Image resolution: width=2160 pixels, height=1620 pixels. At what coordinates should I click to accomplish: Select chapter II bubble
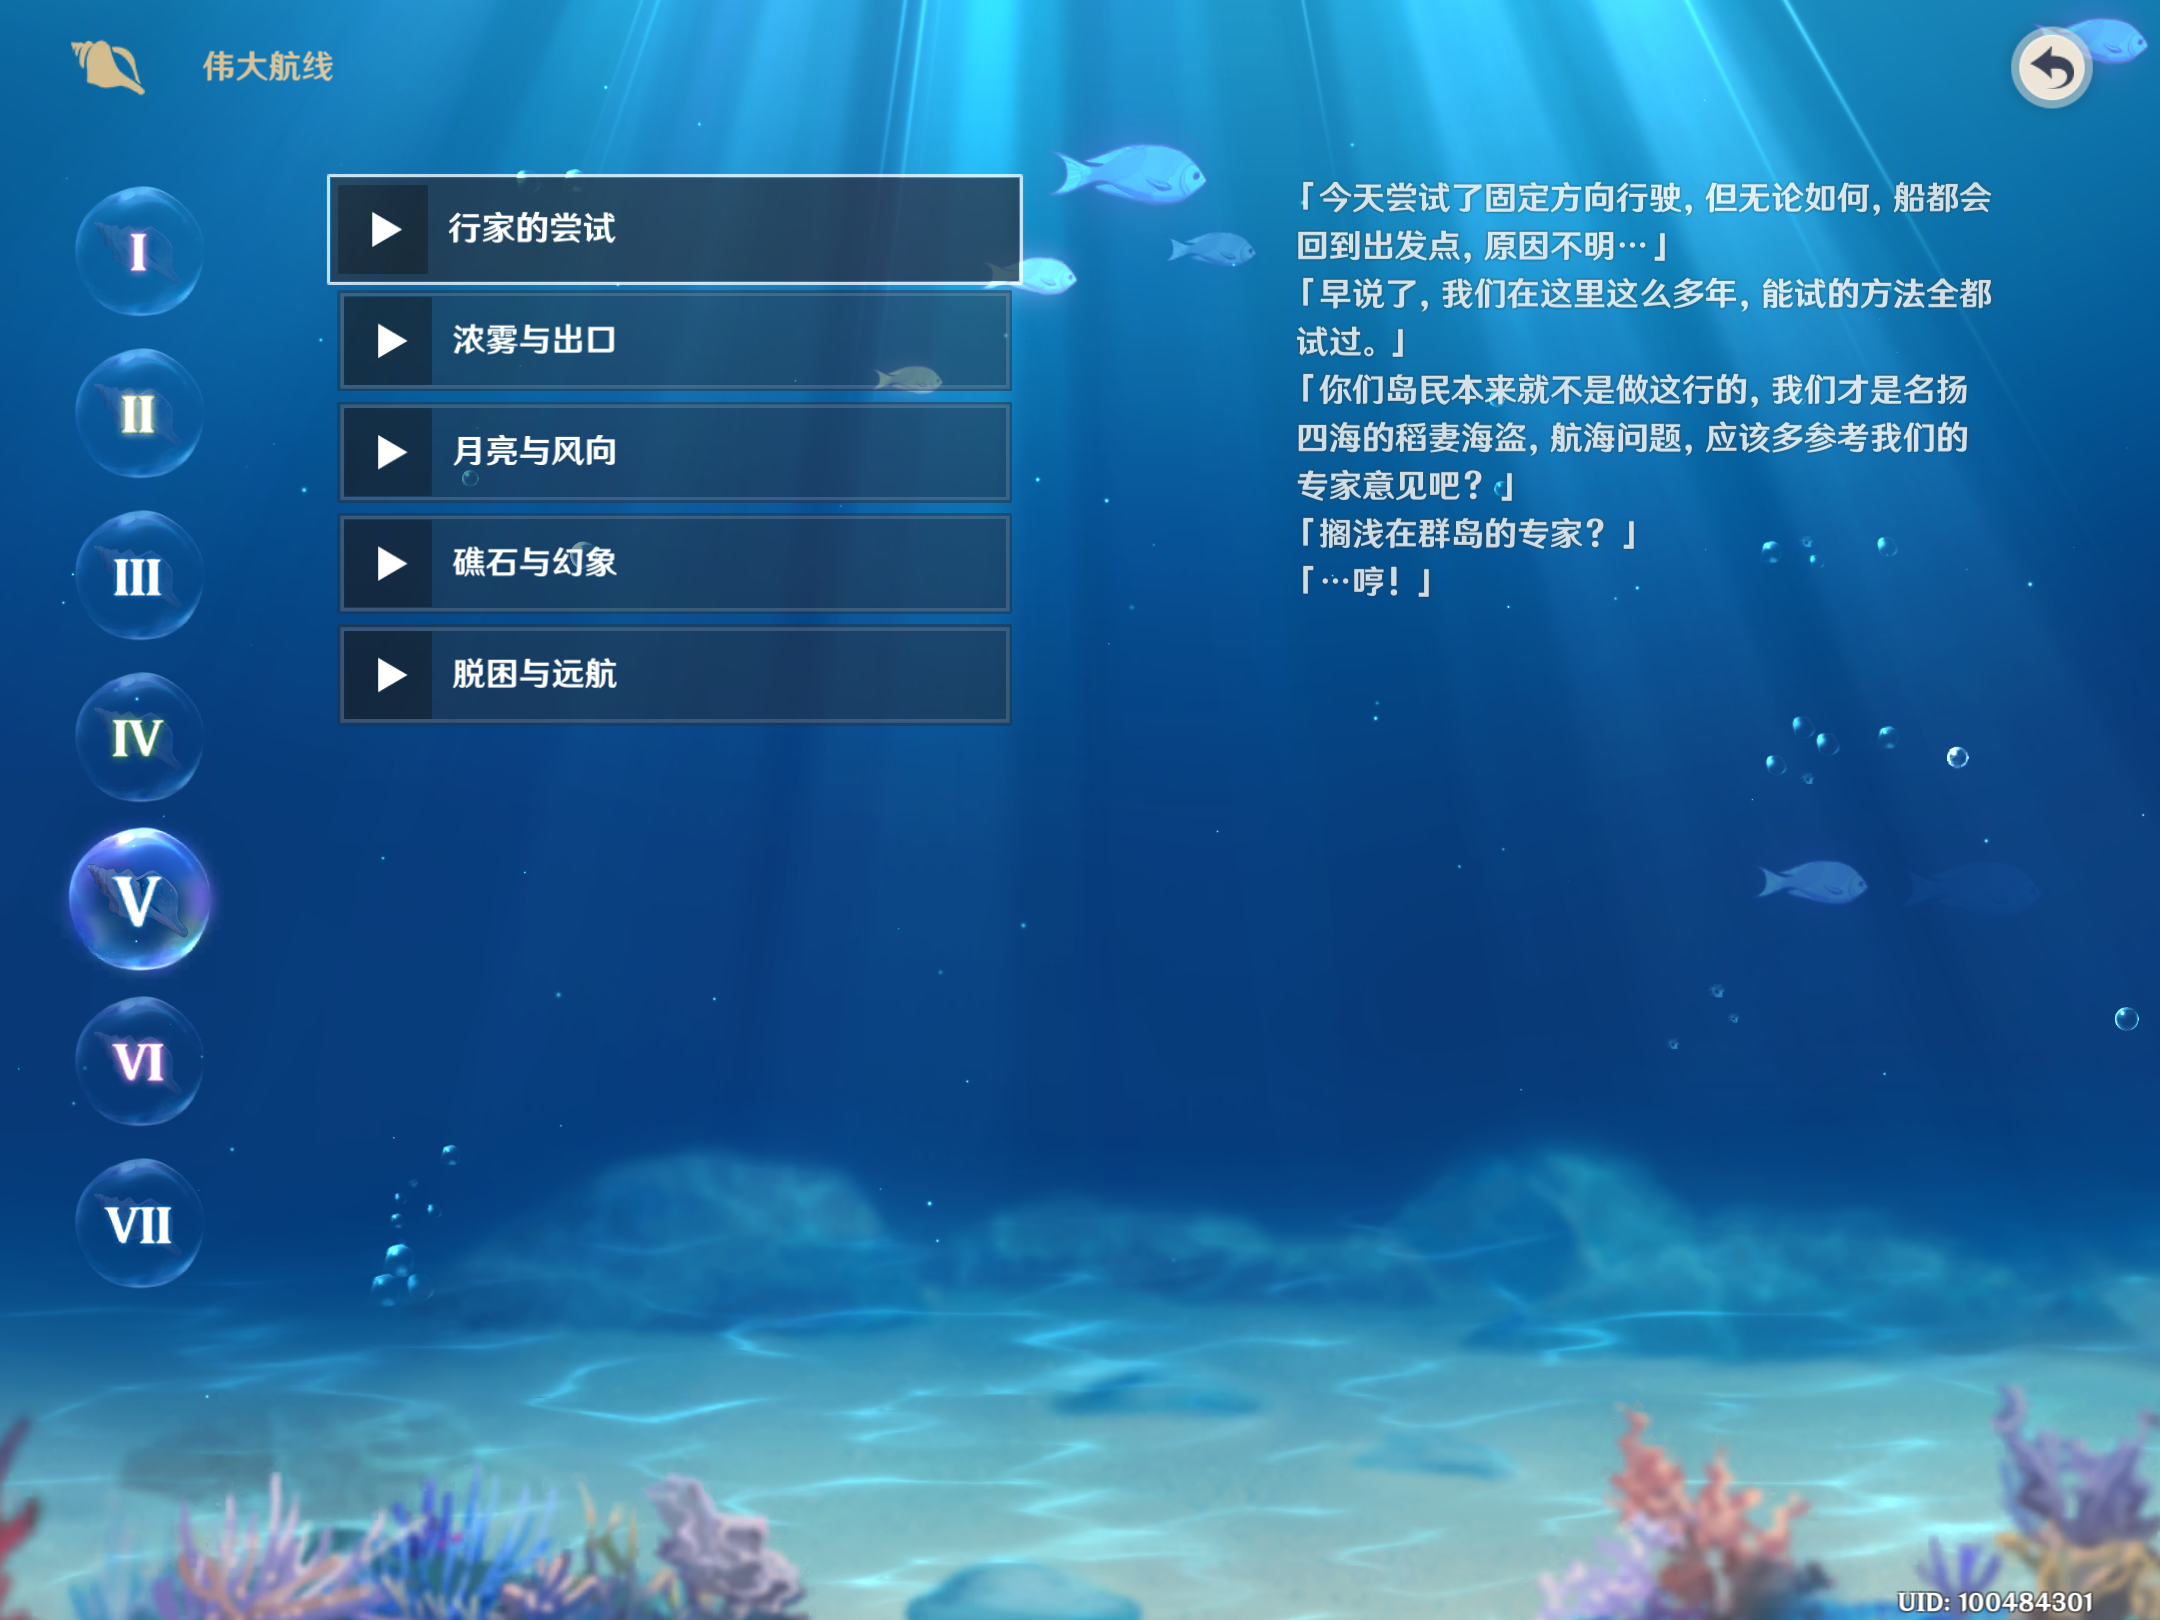(x=139, y=413)
